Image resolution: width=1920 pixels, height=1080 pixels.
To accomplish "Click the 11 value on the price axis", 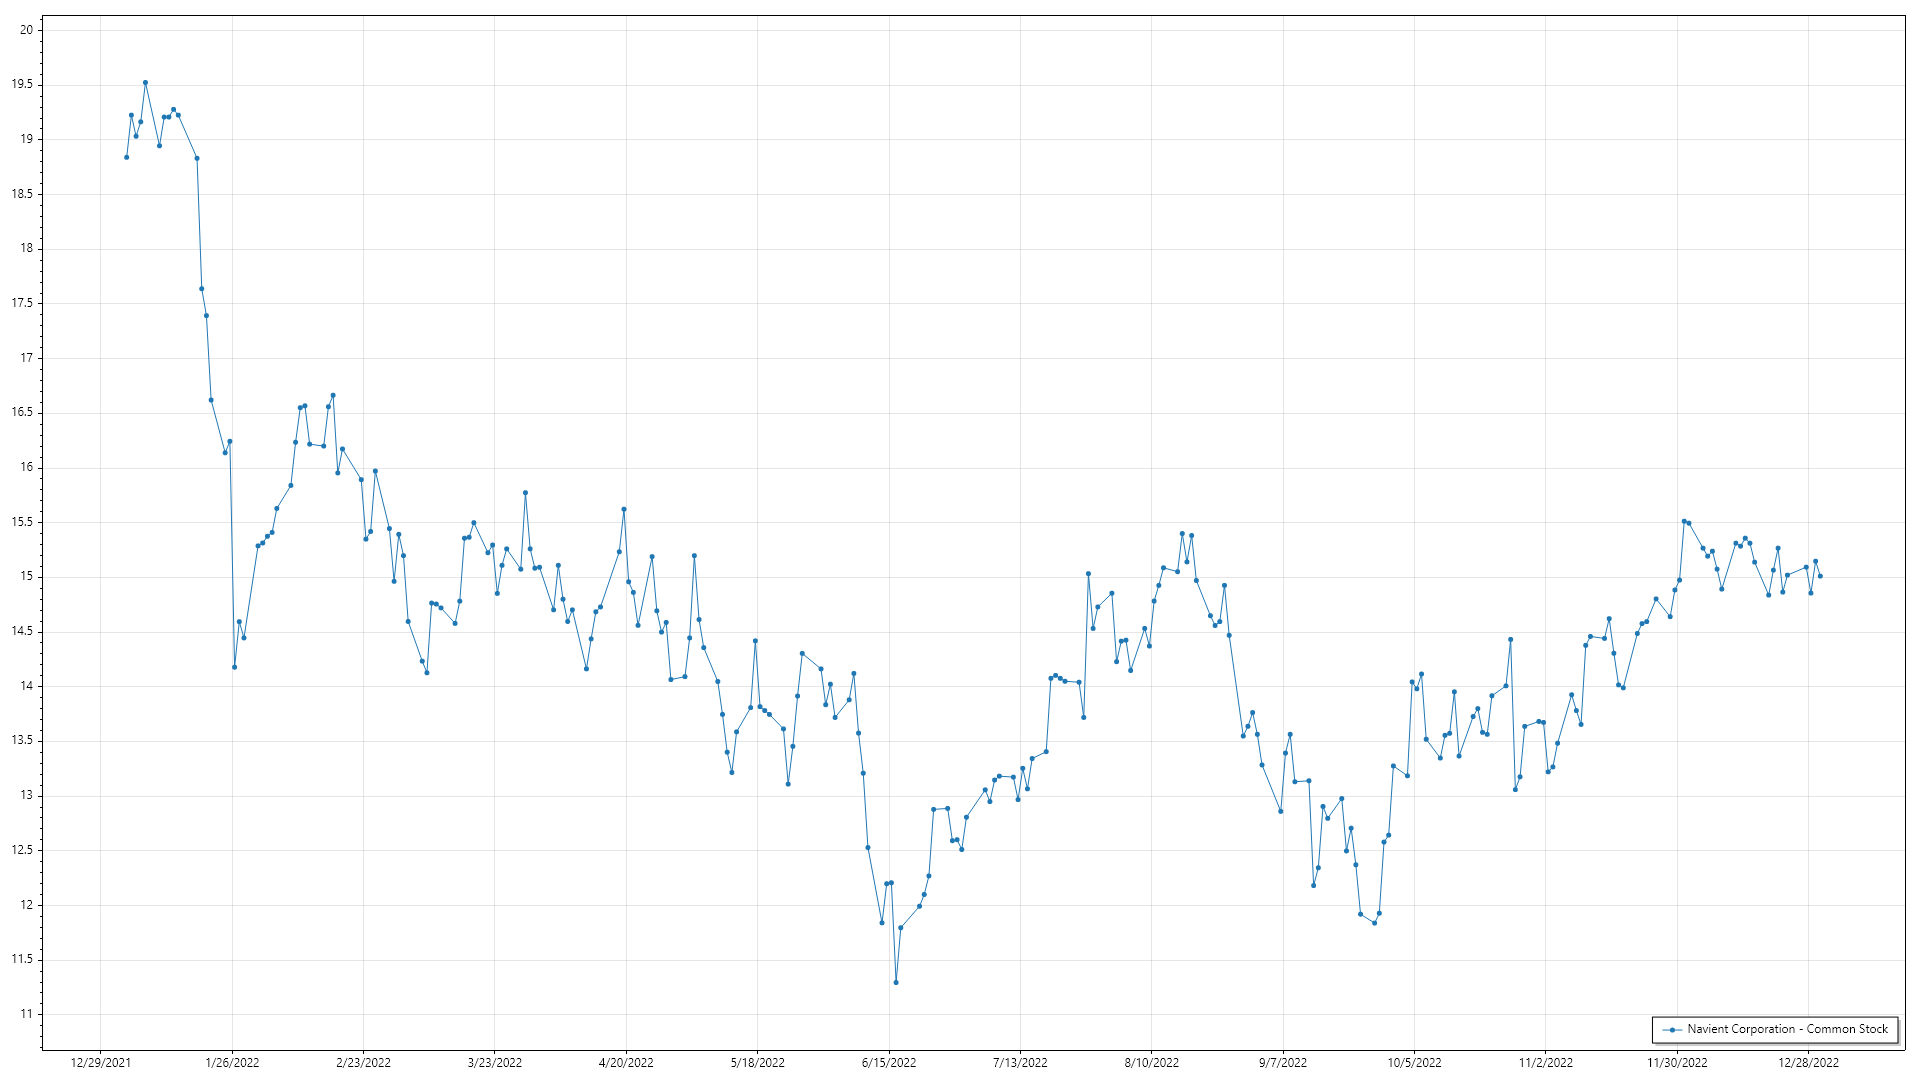I will (26, 1014).
